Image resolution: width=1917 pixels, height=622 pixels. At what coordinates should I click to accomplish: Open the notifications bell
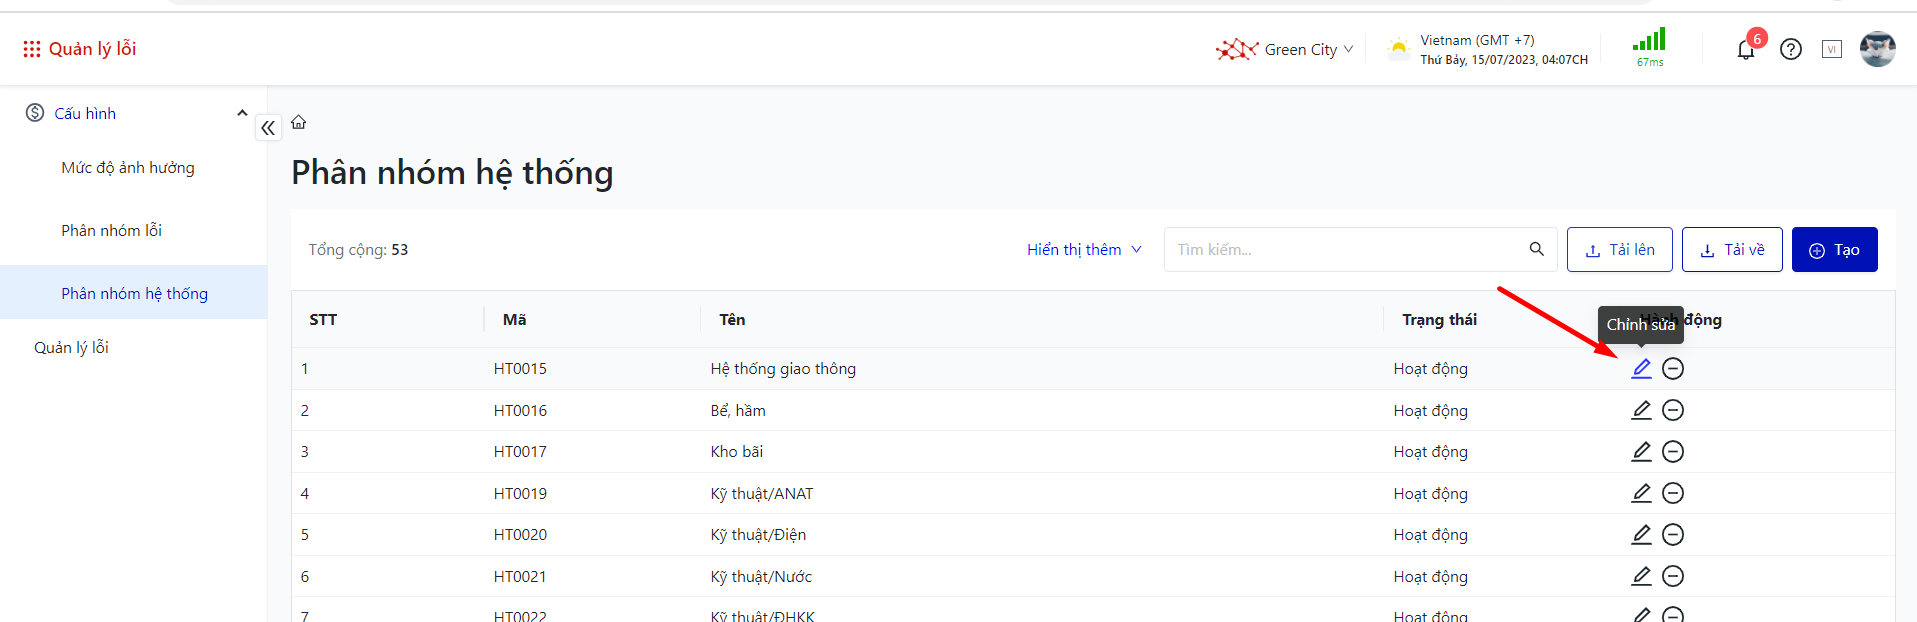click(1746, 50)
